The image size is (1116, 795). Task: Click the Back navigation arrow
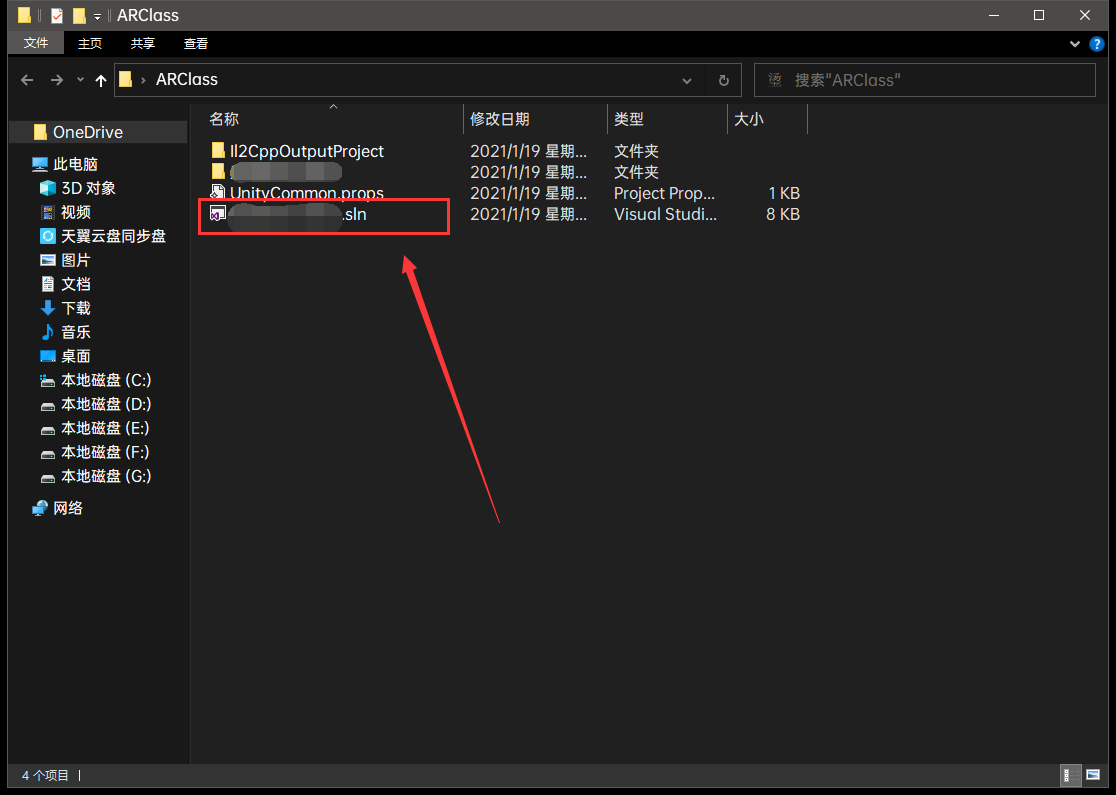coord(26,80)
